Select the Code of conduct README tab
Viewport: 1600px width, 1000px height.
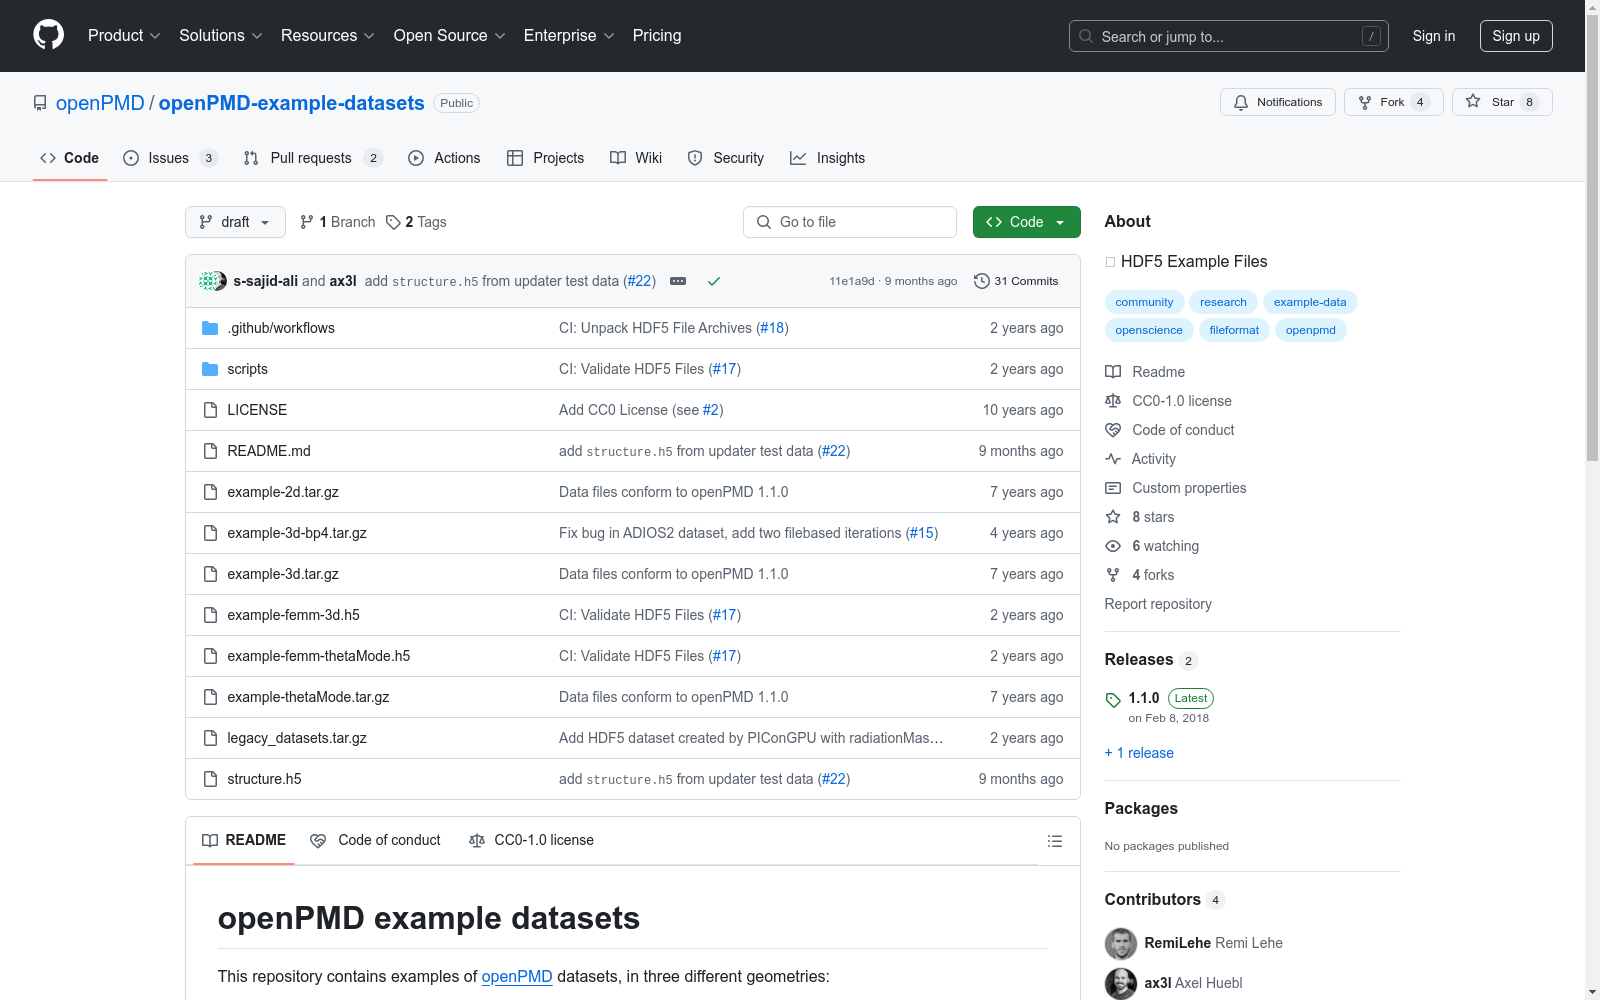click(375, 840)
